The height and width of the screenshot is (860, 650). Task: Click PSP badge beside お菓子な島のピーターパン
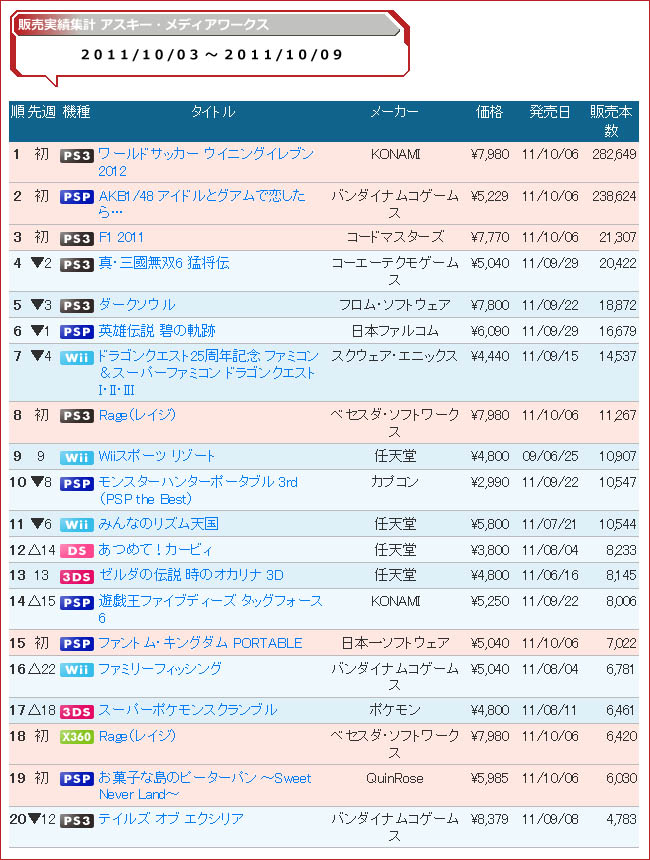pos(77,779)
